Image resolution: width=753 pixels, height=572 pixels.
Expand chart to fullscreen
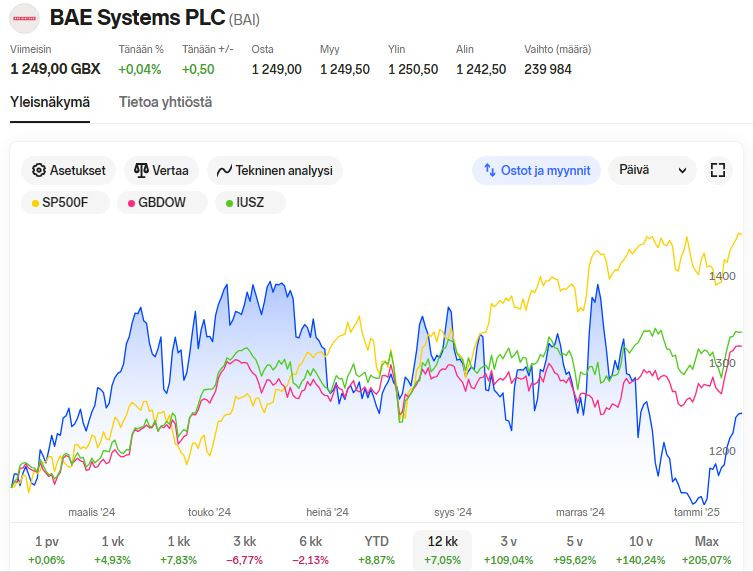[x=717, y=170]
